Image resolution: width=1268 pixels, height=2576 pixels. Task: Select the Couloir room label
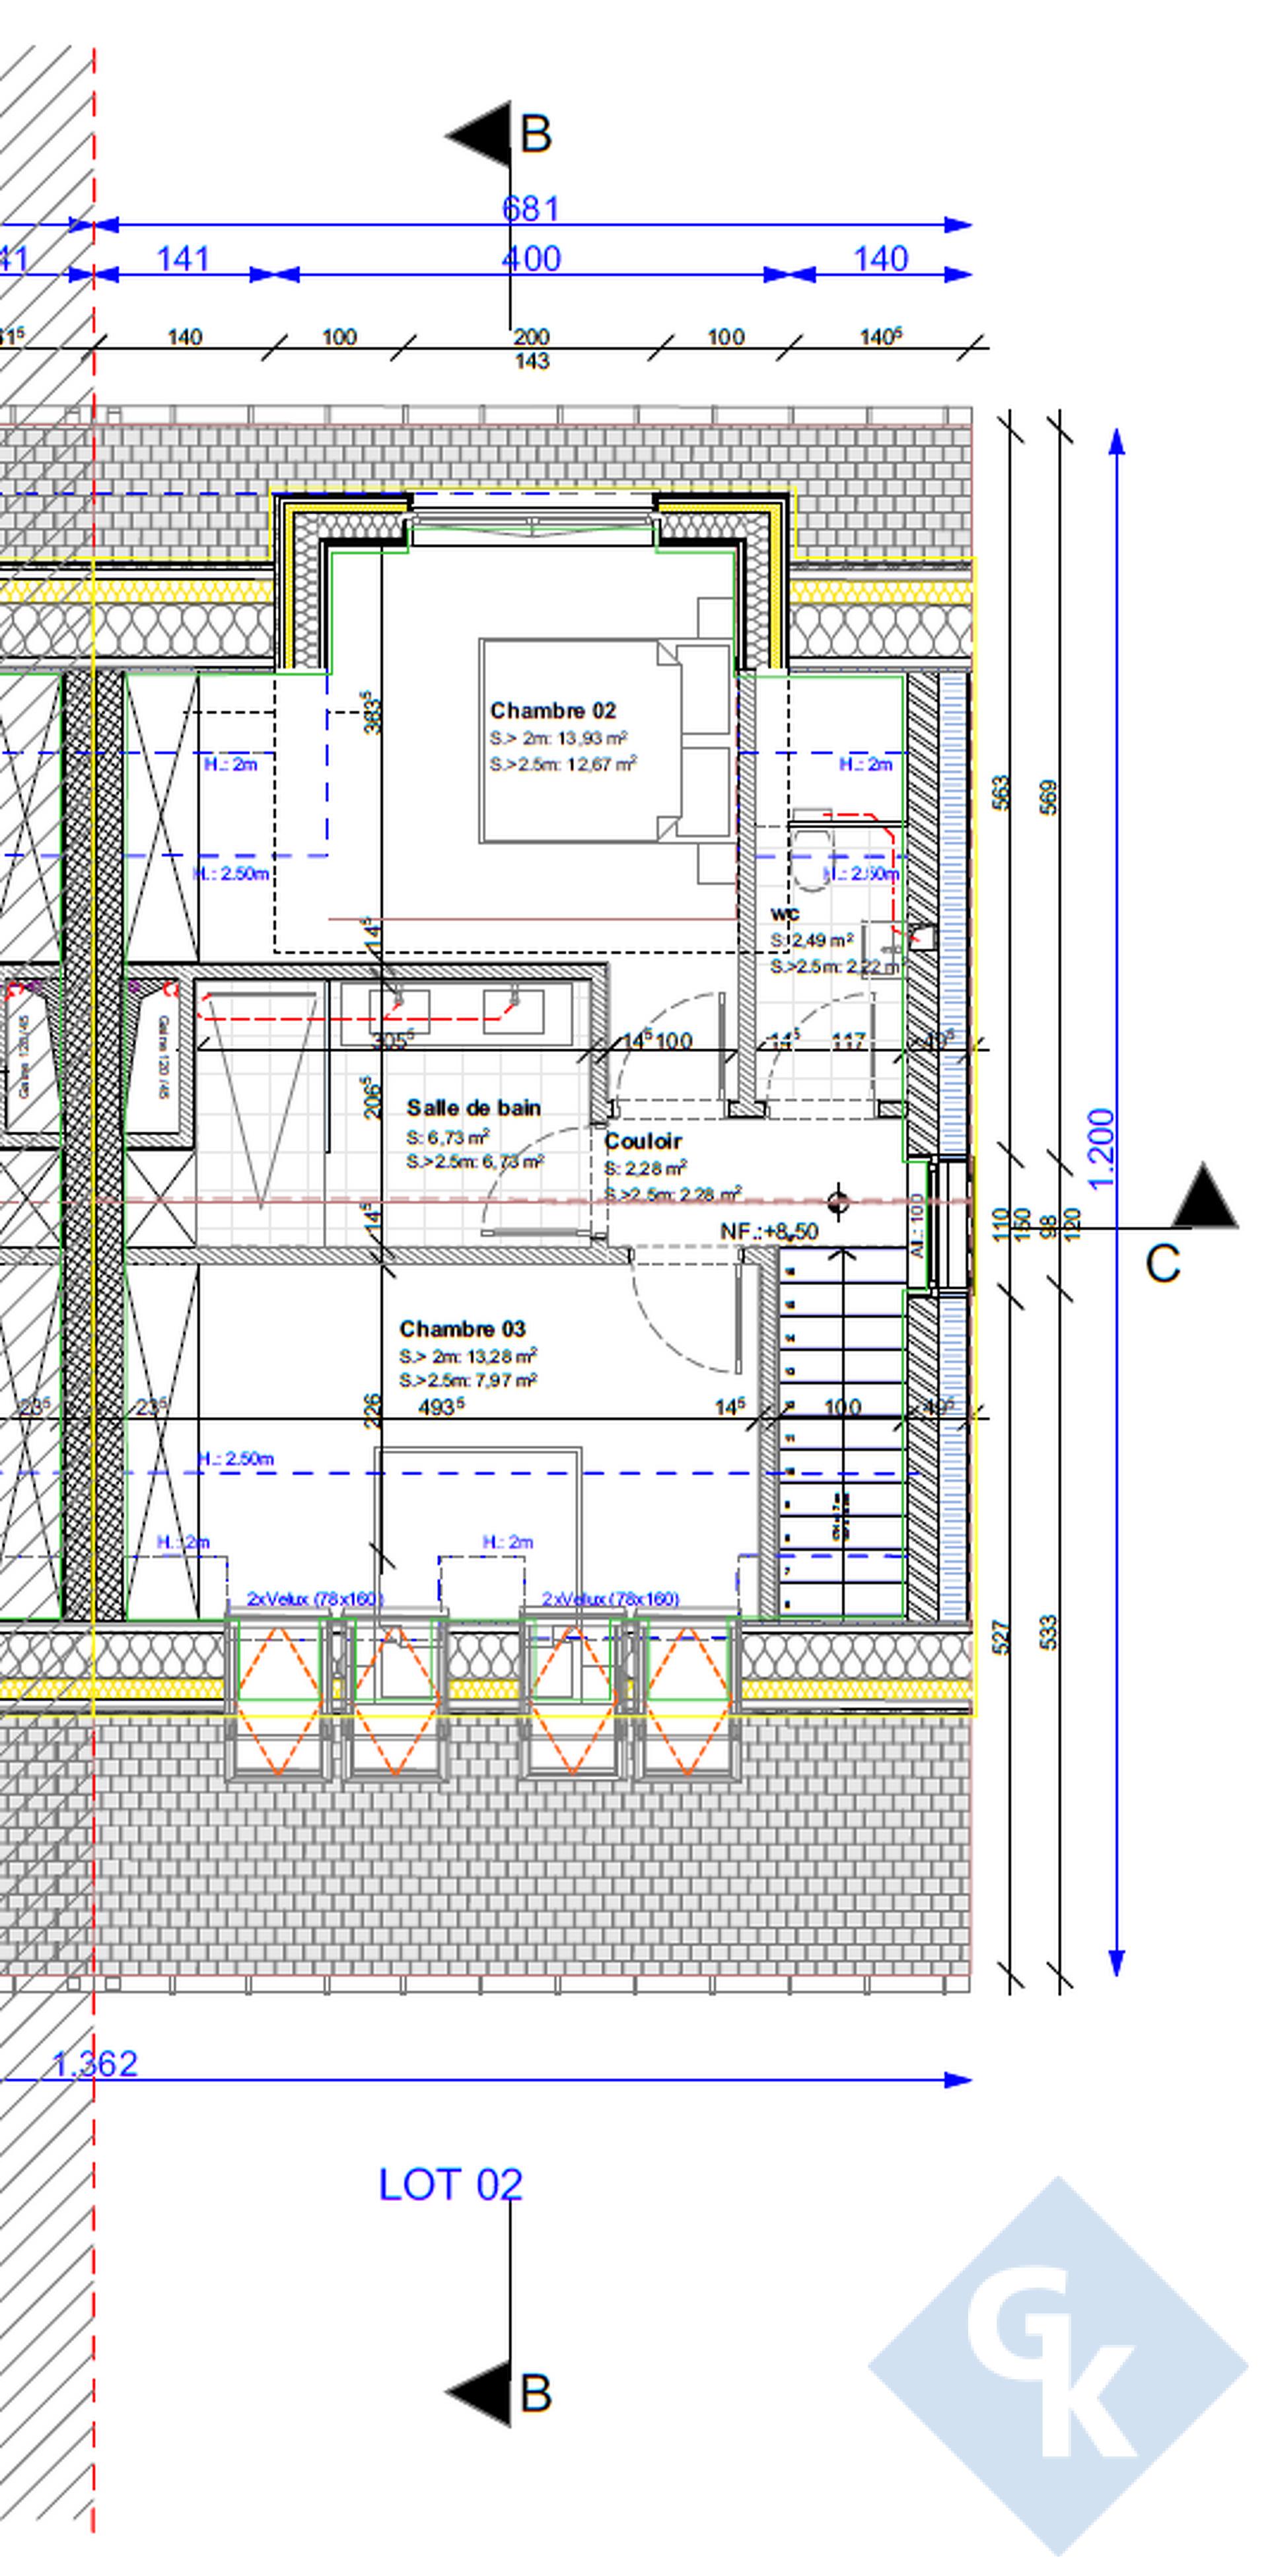tap(643, 1141)
